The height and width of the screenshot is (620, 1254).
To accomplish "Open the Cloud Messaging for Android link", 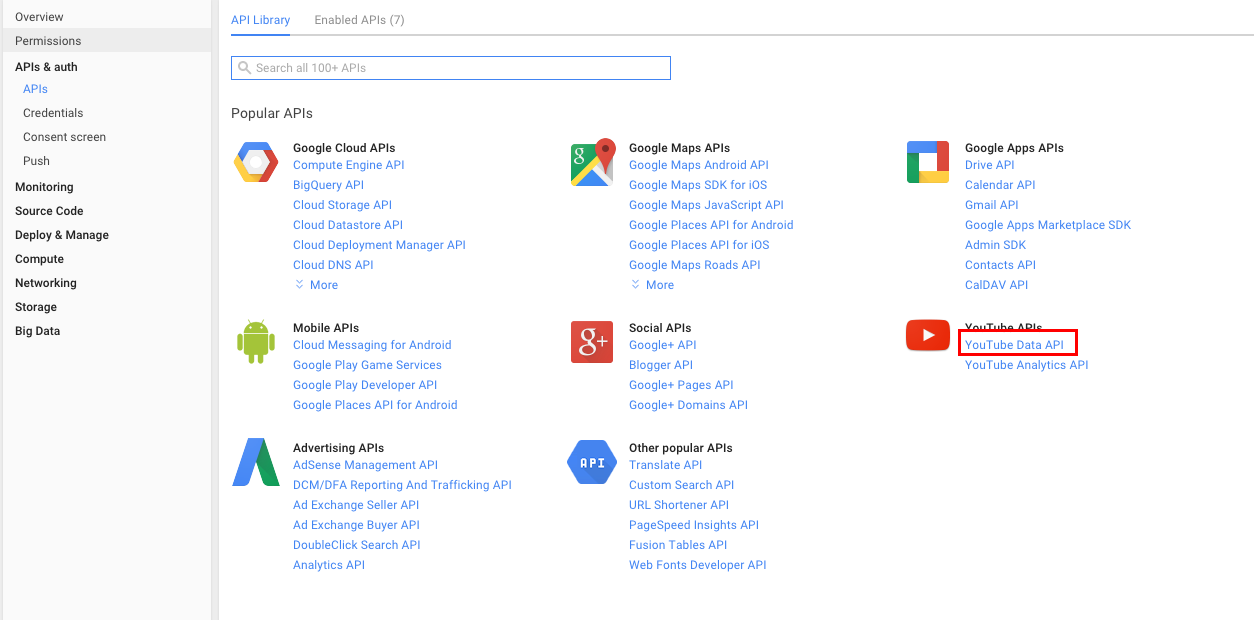I will click(x=372, y=345).
